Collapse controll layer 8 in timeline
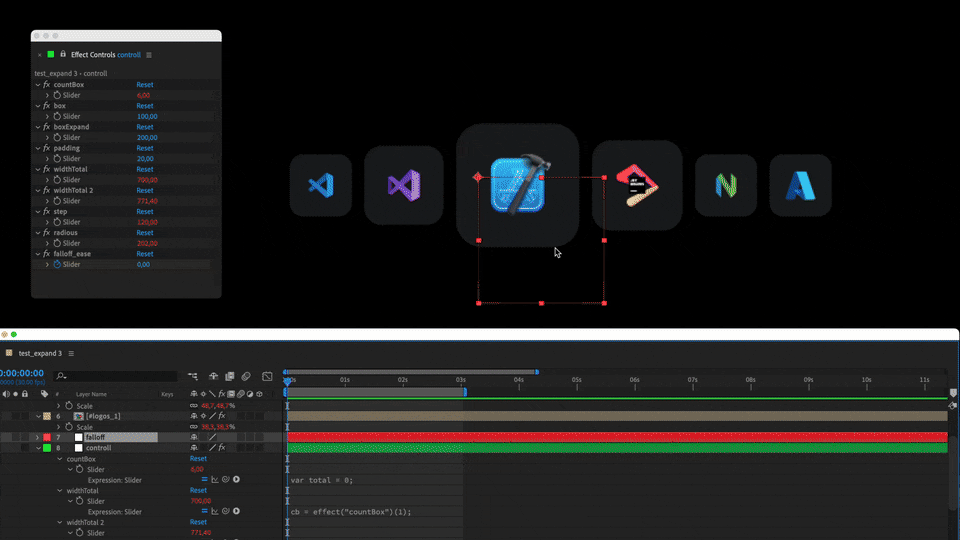Viewport: 960px width, 540px height. point(38,448)
